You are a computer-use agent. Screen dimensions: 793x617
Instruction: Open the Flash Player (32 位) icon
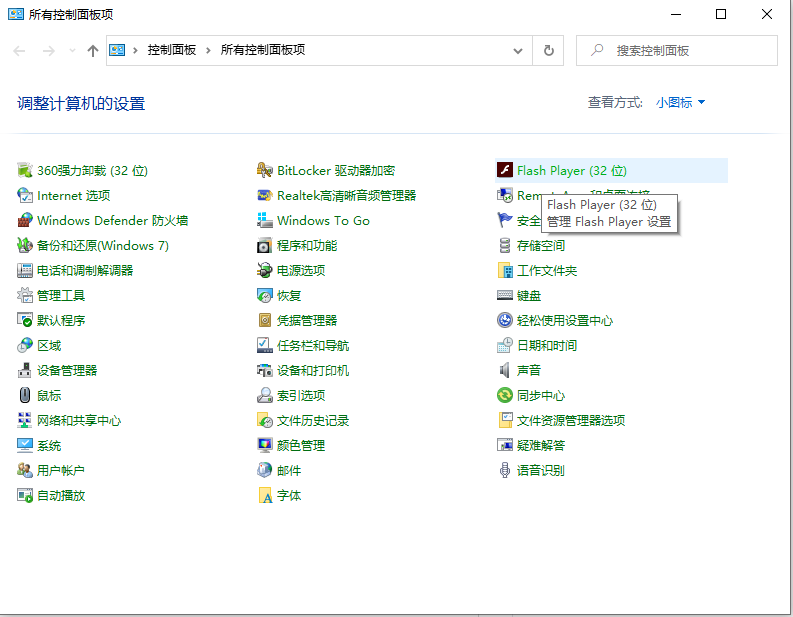(x=505, y=171)
